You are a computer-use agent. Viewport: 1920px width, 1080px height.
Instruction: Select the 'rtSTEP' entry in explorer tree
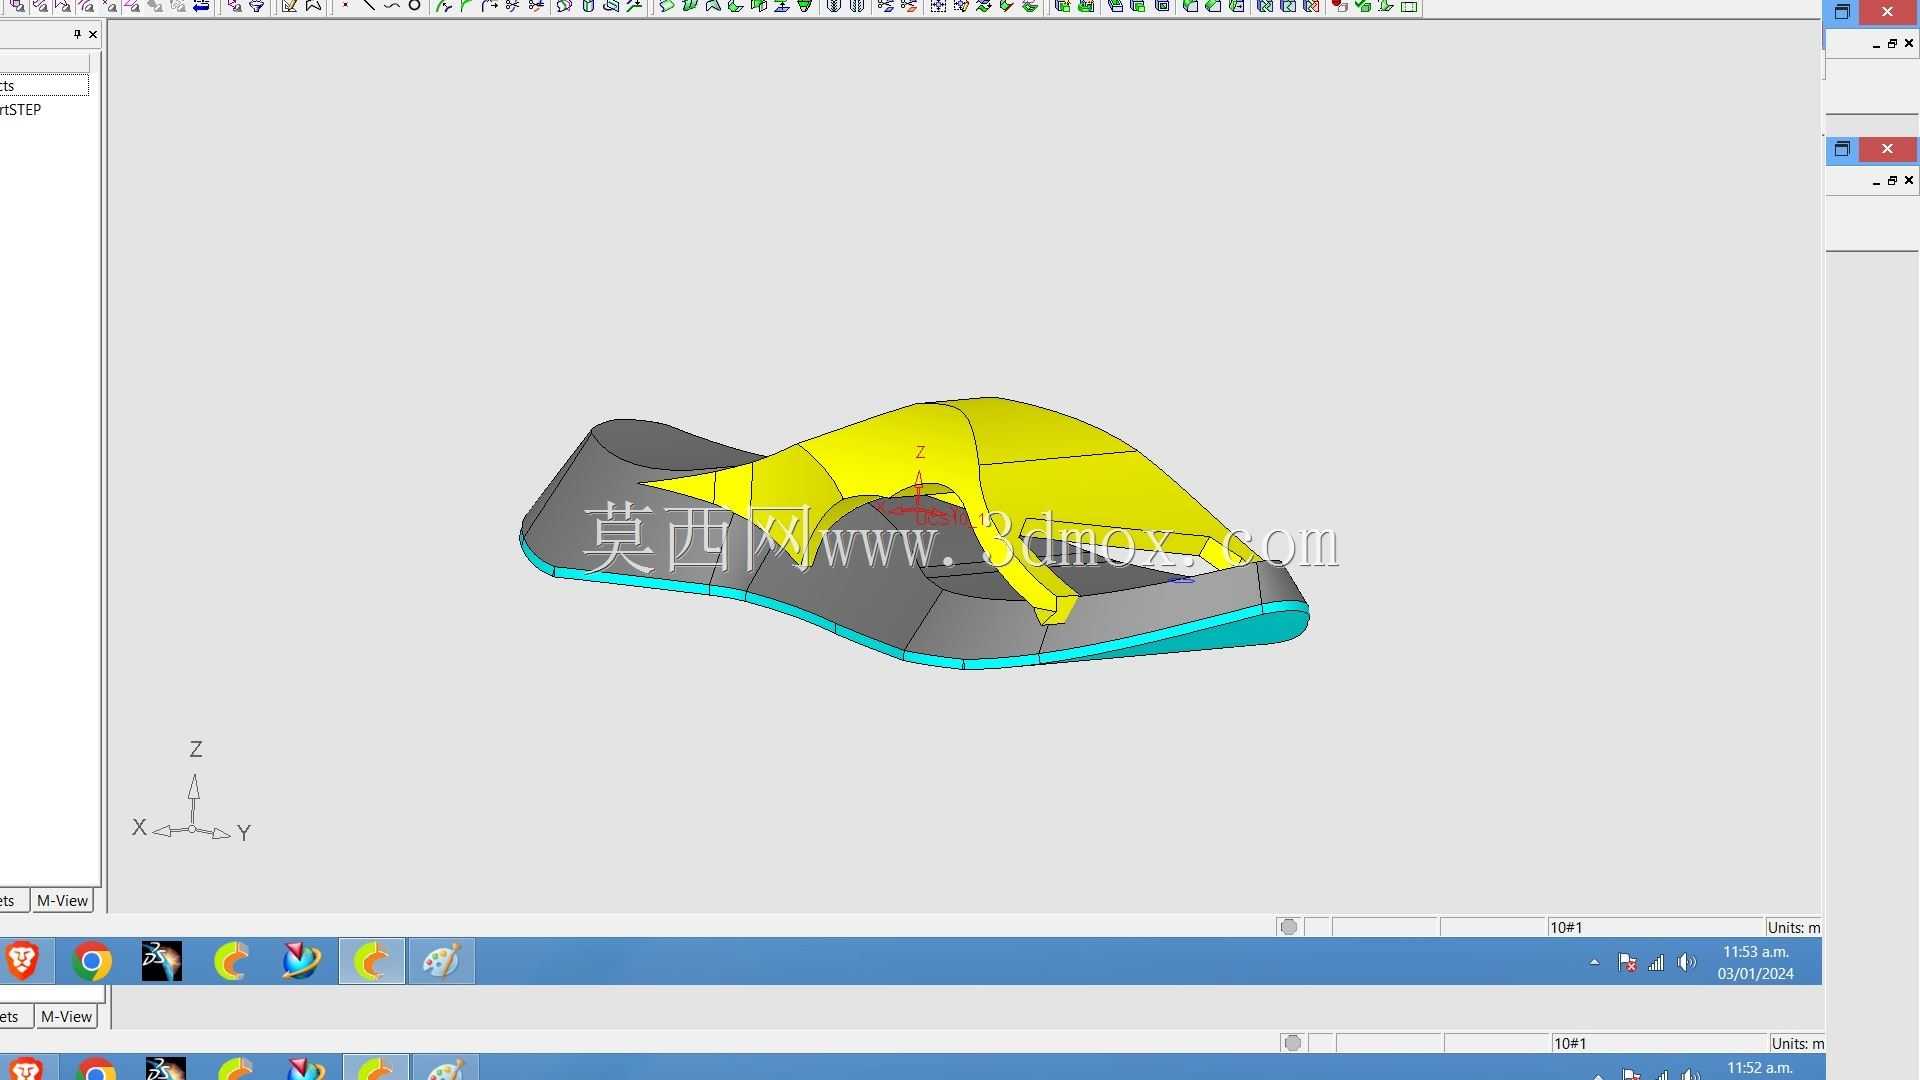pyautogui.click(x=21, y=110)
